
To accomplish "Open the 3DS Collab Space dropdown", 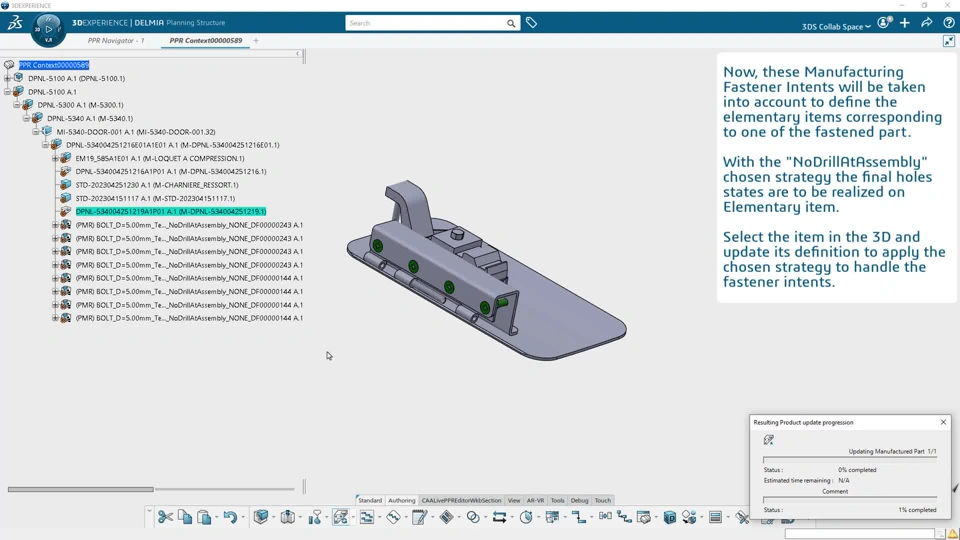I will [836, 26].
